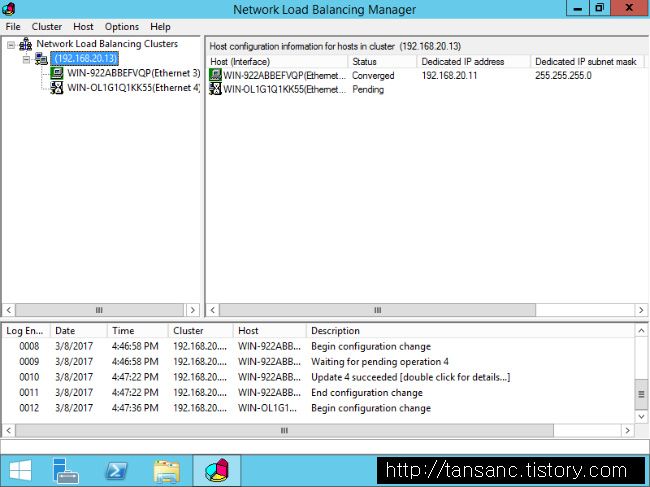Viewport: 650px width, 487px height.
Task: Click the hourglass icon for WIN-OL1G1Q1KK55 in tree
Action: (x=56, y=88)
